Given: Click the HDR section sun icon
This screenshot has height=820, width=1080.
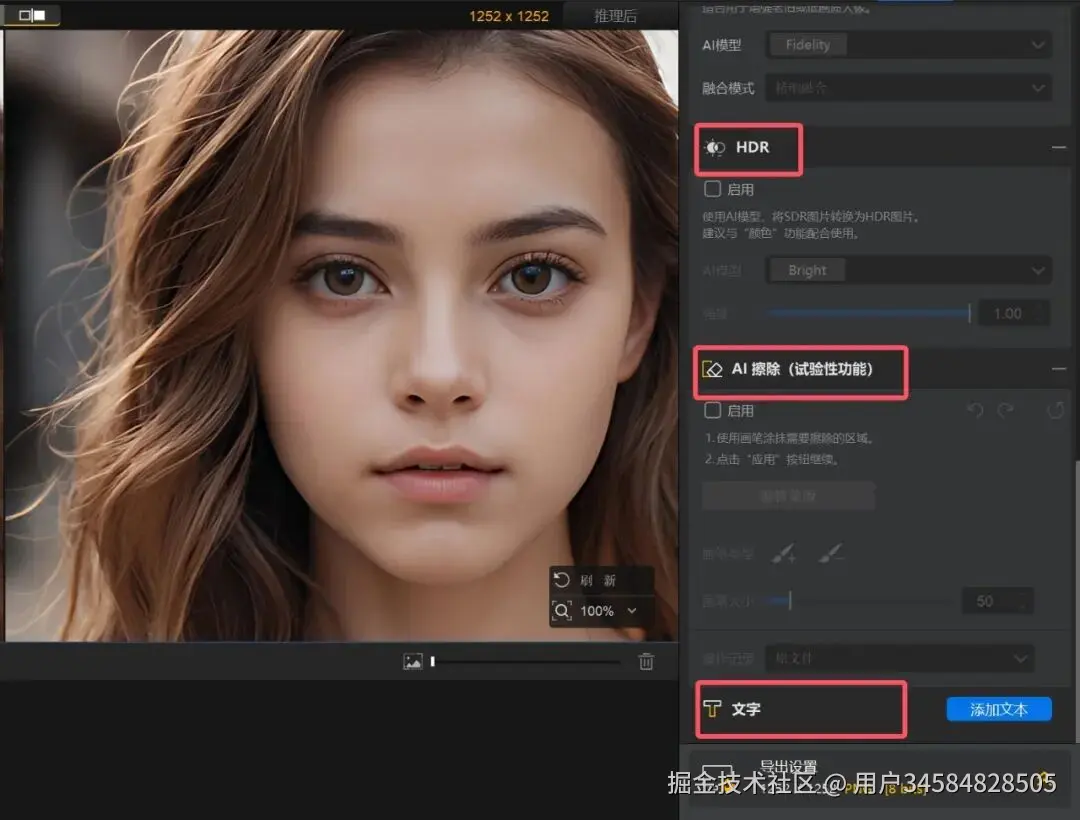Looking at the screenshot, I should point(715,147).
